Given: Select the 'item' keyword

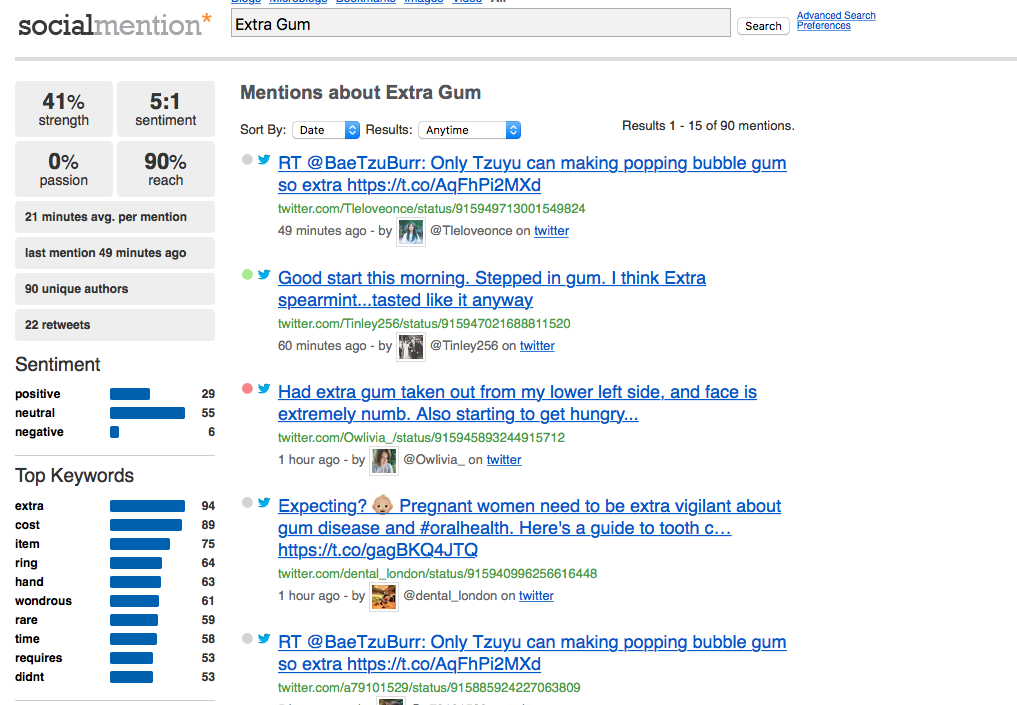Looking at the screenshot, I should pos(27,544).
